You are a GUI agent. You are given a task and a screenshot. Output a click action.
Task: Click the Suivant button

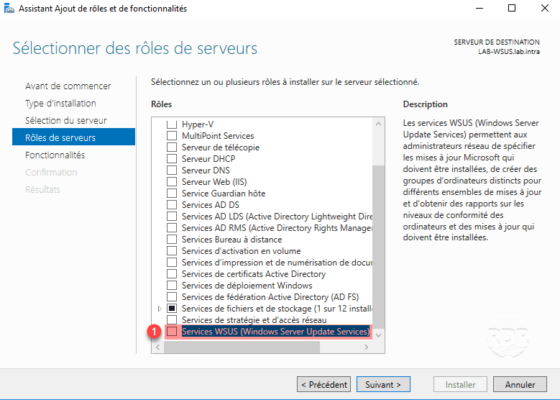click(383, 385)
